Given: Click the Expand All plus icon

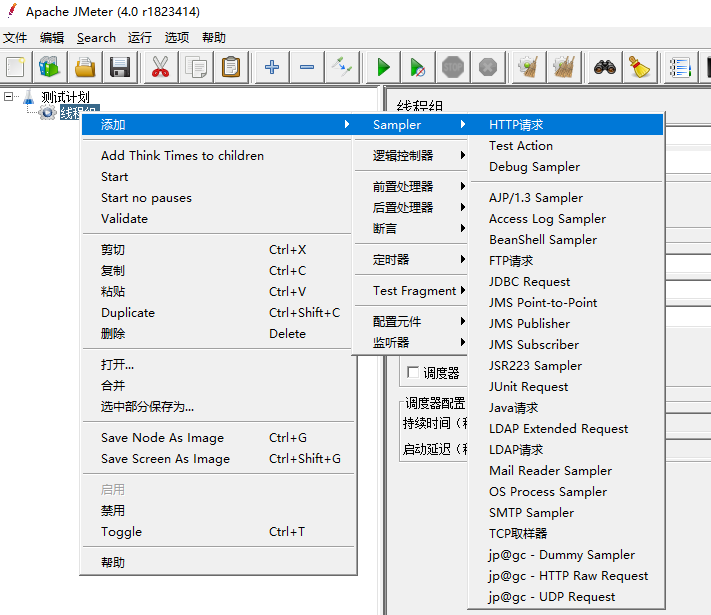Looking at the screenshot, I should 272,68.
